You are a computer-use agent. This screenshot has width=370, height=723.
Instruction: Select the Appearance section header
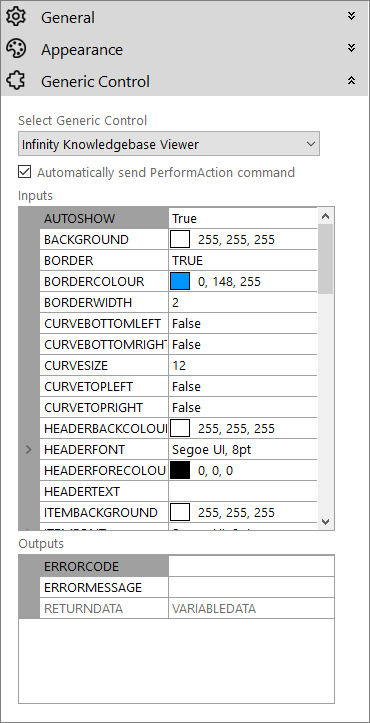[185, 49]
